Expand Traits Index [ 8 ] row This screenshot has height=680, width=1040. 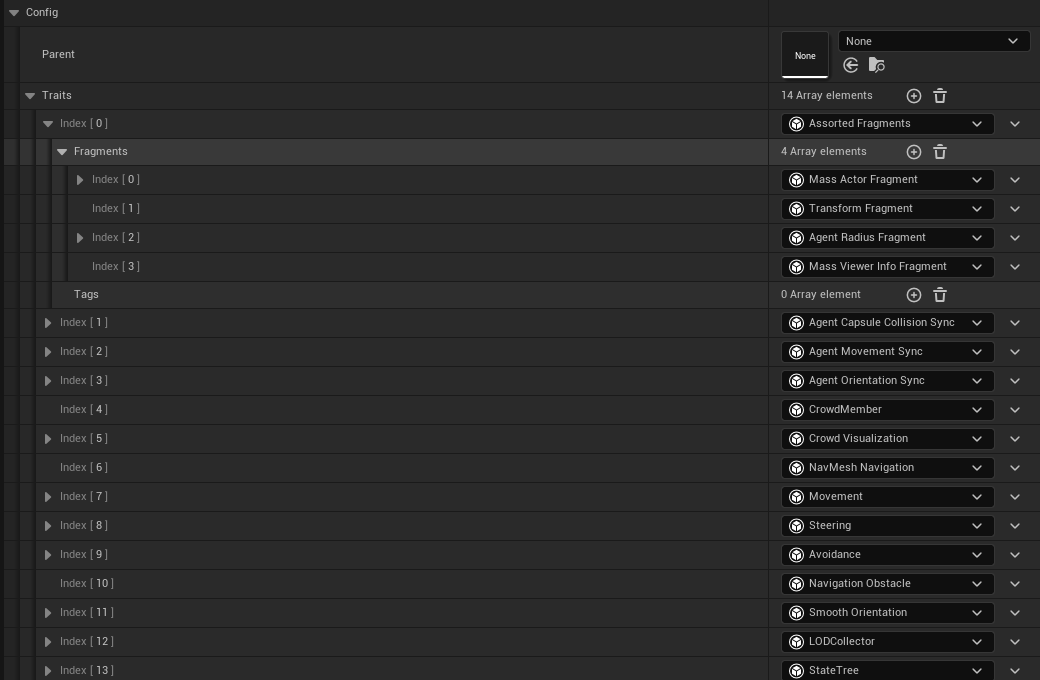(48, 525)
